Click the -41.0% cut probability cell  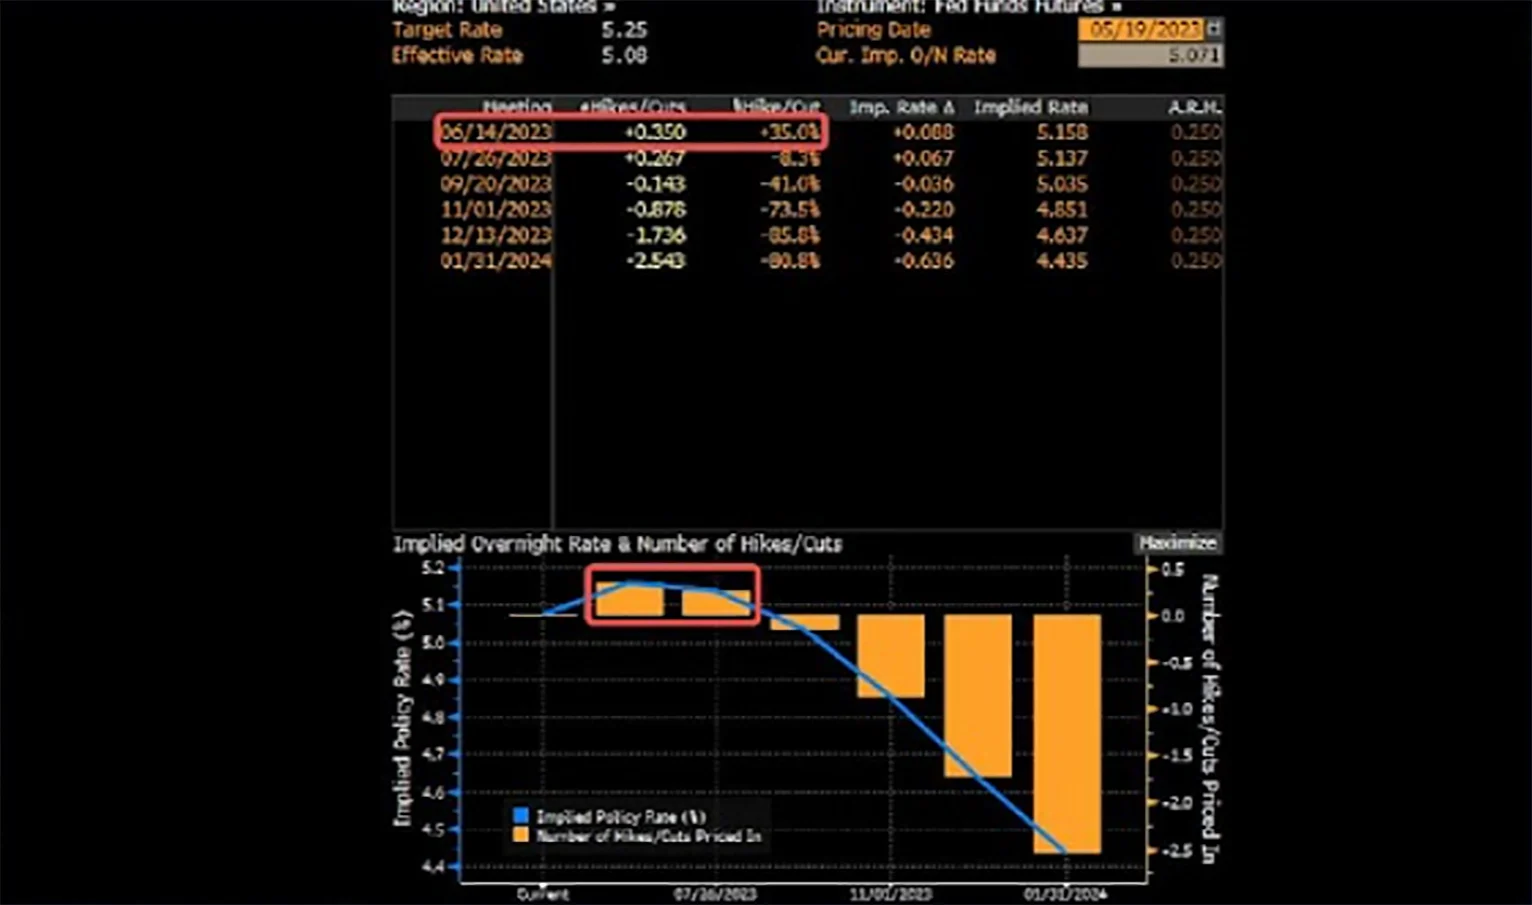790,184
